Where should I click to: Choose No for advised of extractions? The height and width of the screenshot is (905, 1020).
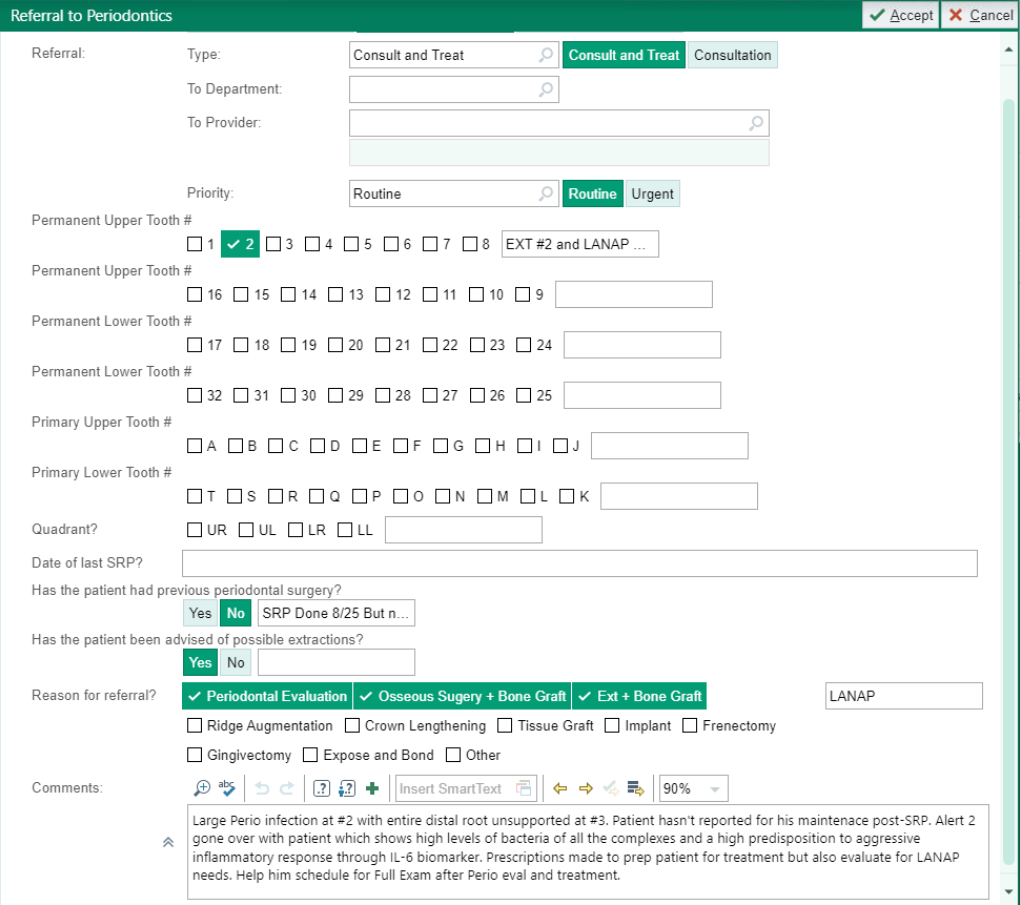coord(235,662)
